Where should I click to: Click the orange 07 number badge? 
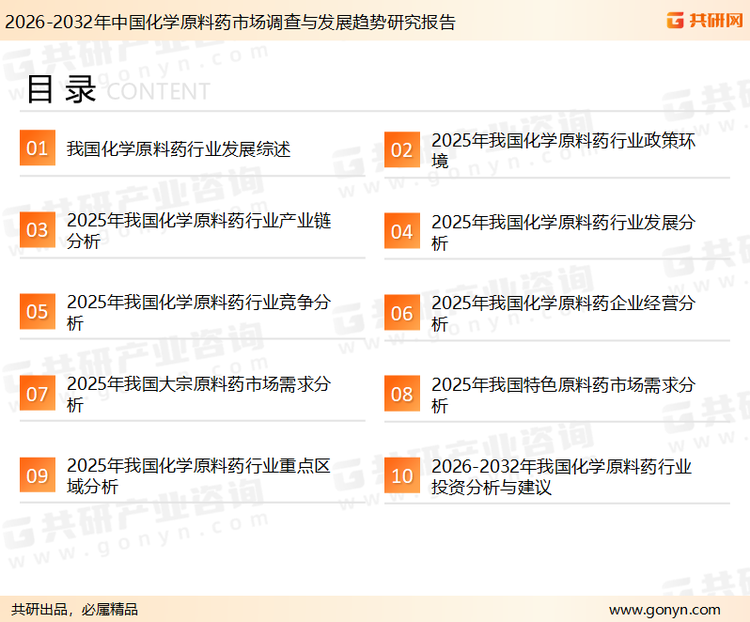click(x=37, y=393)
